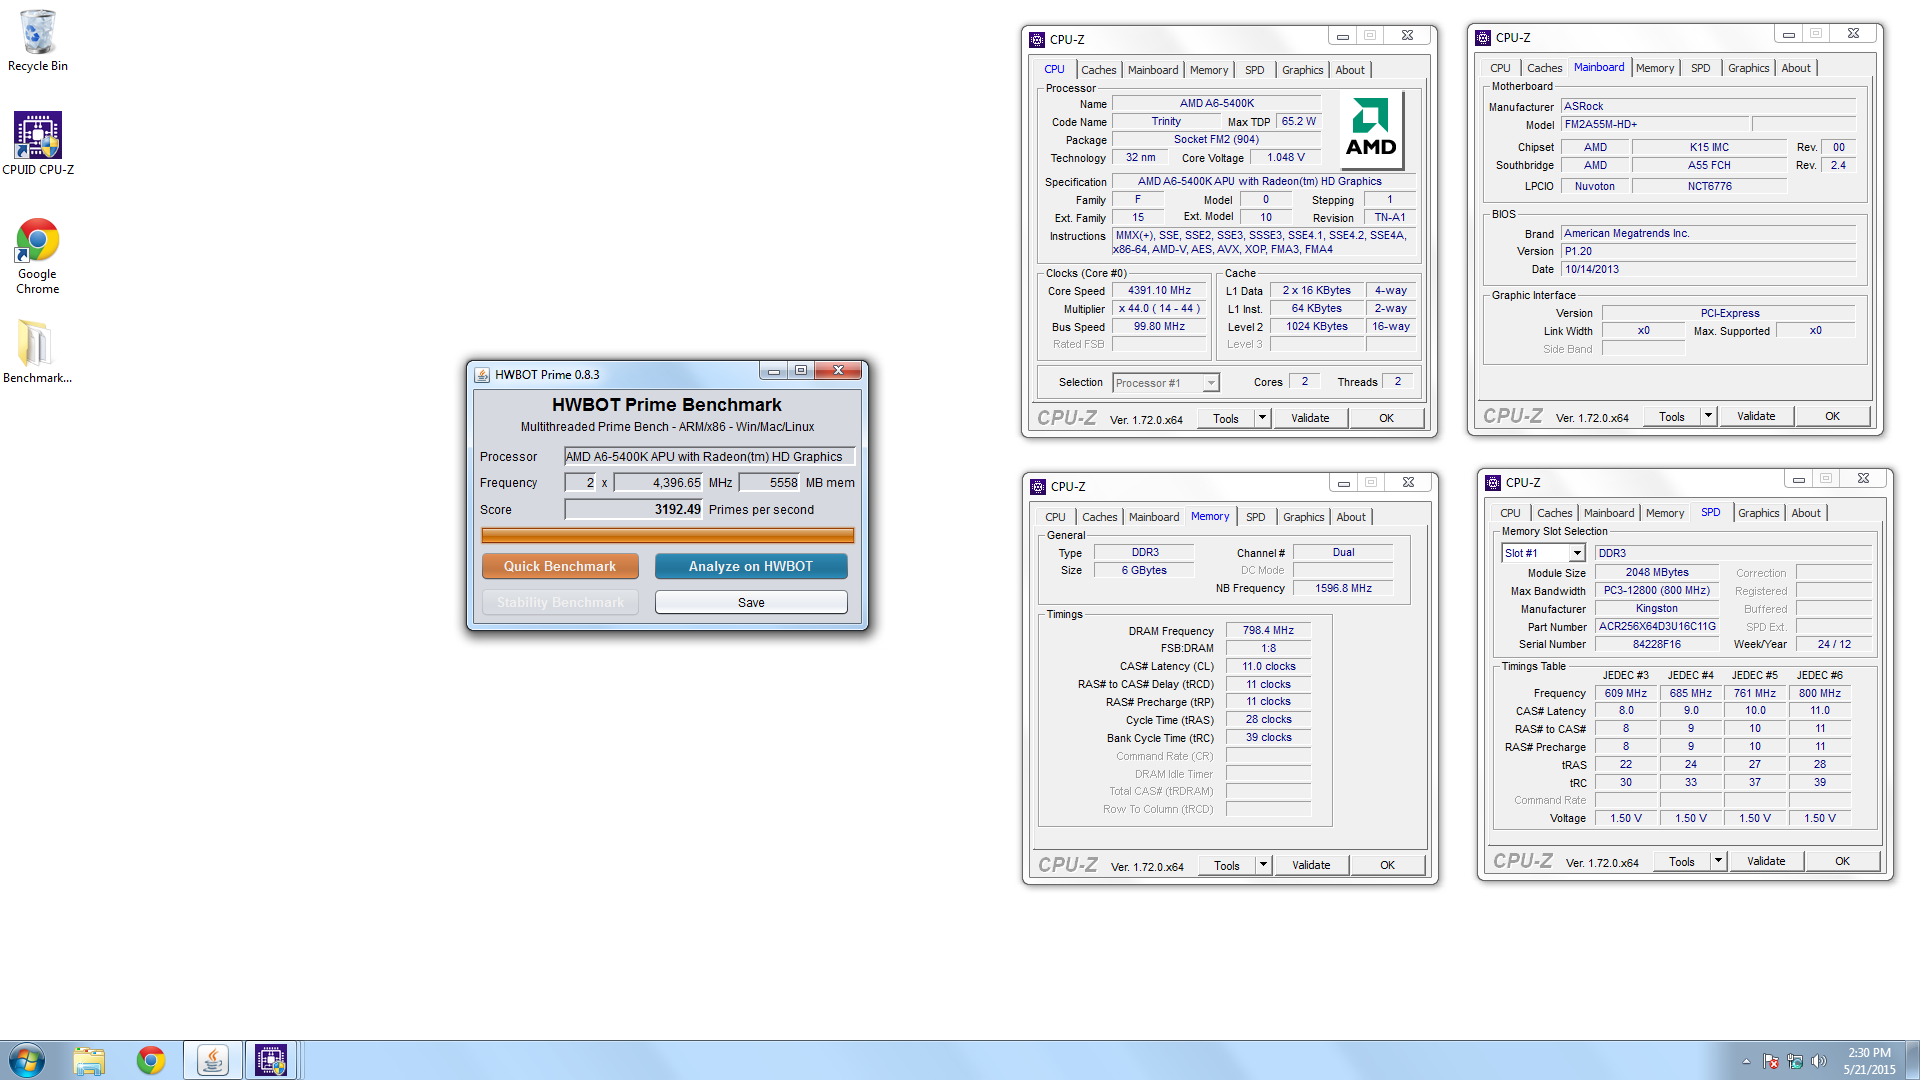Expand Tools arrow in CPU-Z Memory window
Image resolution: width=1920 pixels, height=1080 pixels.
1263,865
